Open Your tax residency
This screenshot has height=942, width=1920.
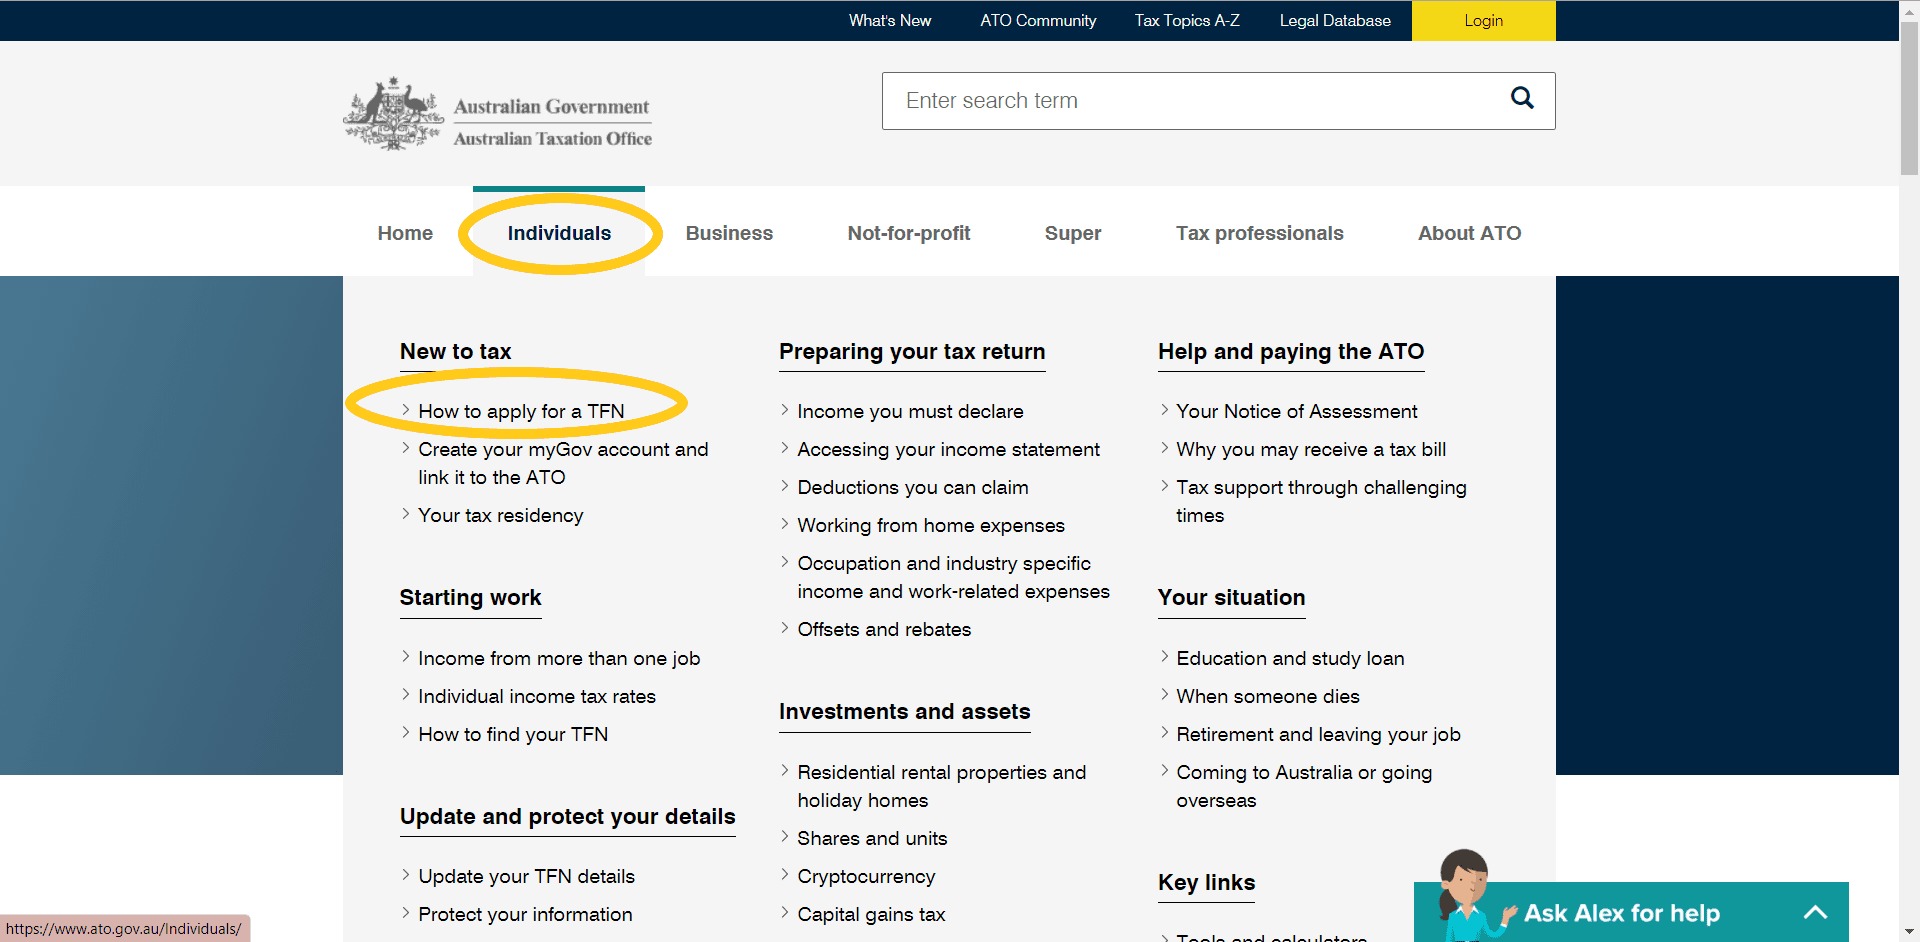(501, 516)
